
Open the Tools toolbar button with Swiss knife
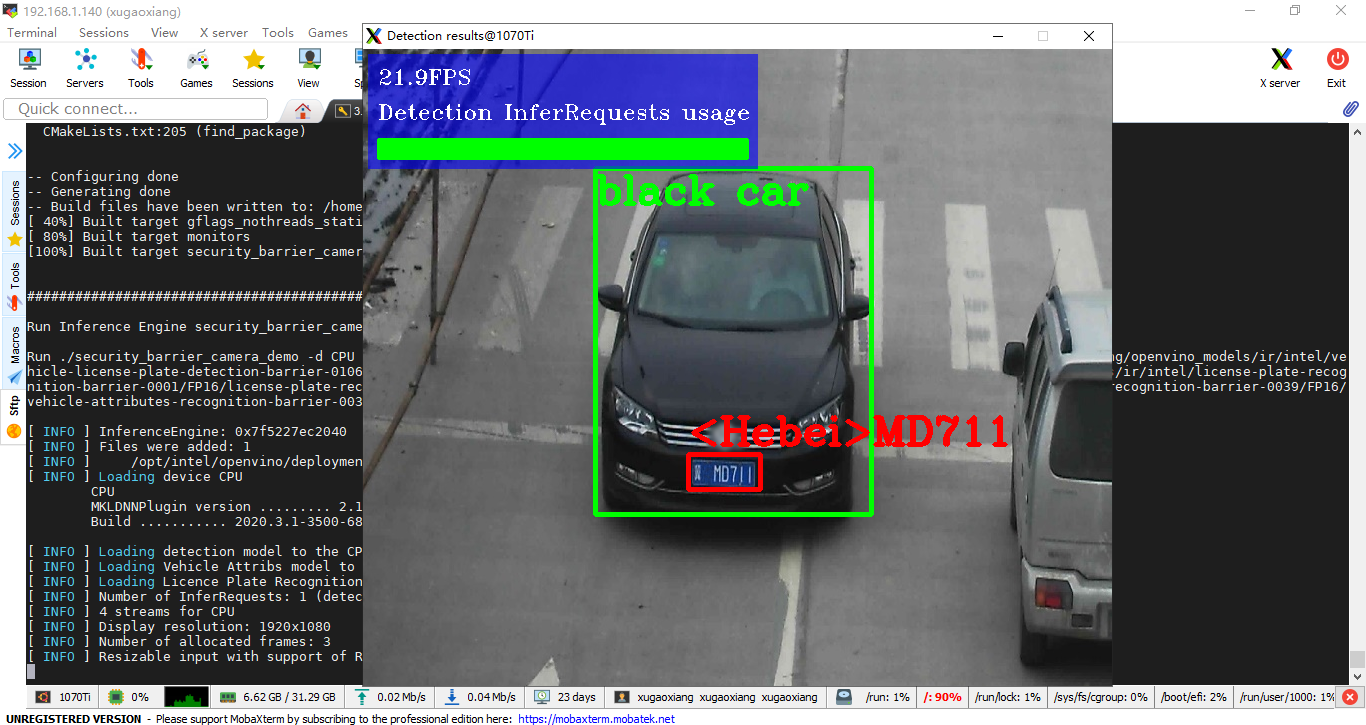[141, 68]
